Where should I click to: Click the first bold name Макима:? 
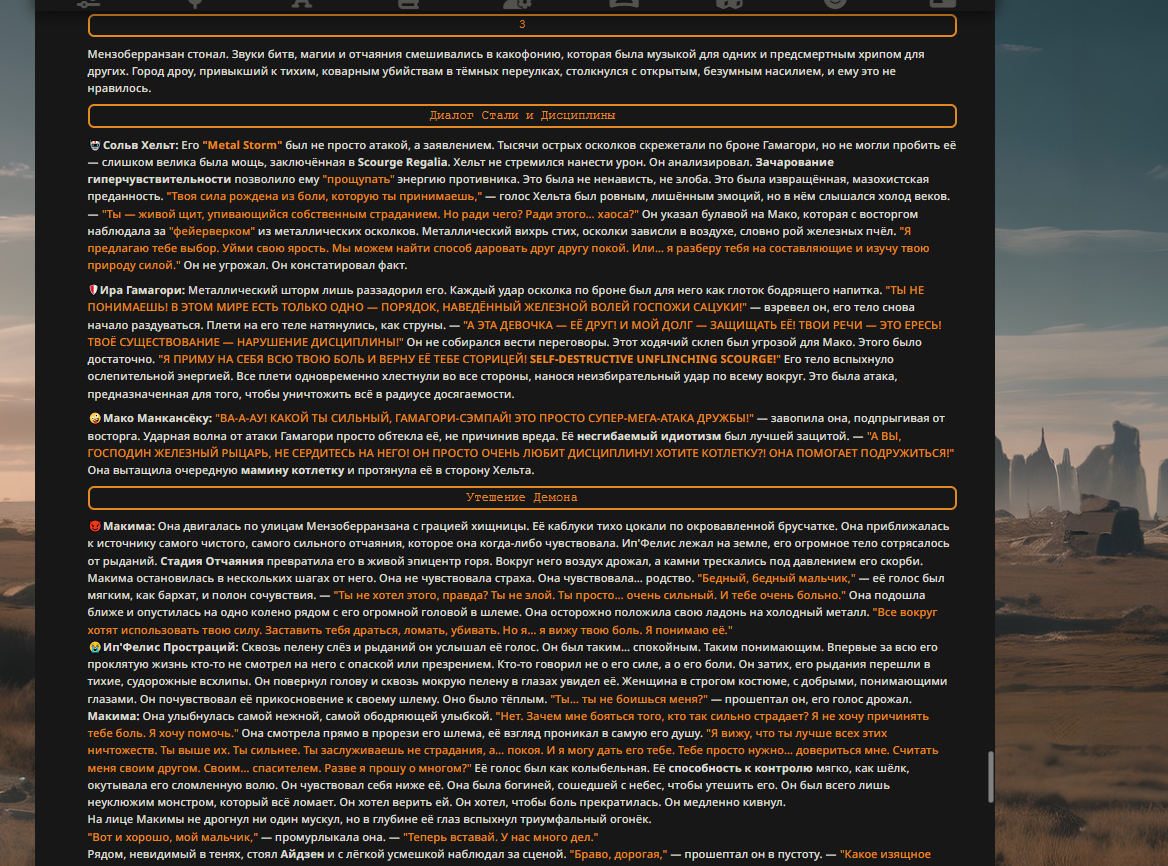tap(129, 526)
